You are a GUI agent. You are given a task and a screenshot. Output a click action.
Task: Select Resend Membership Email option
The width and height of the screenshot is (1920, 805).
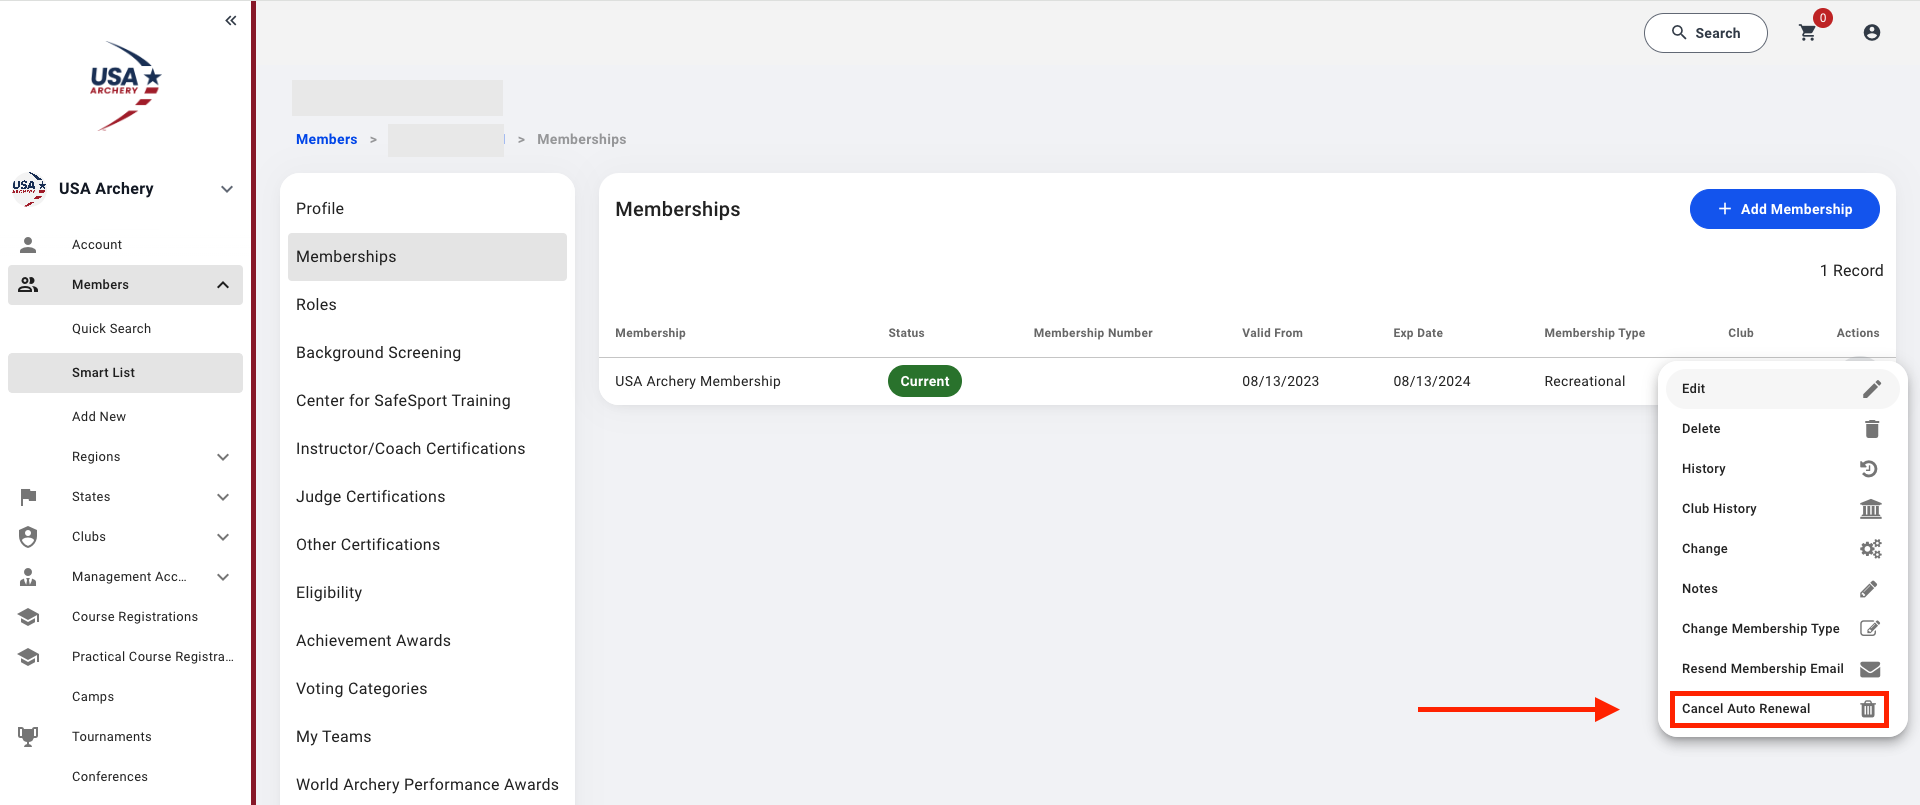[1783, 669]
